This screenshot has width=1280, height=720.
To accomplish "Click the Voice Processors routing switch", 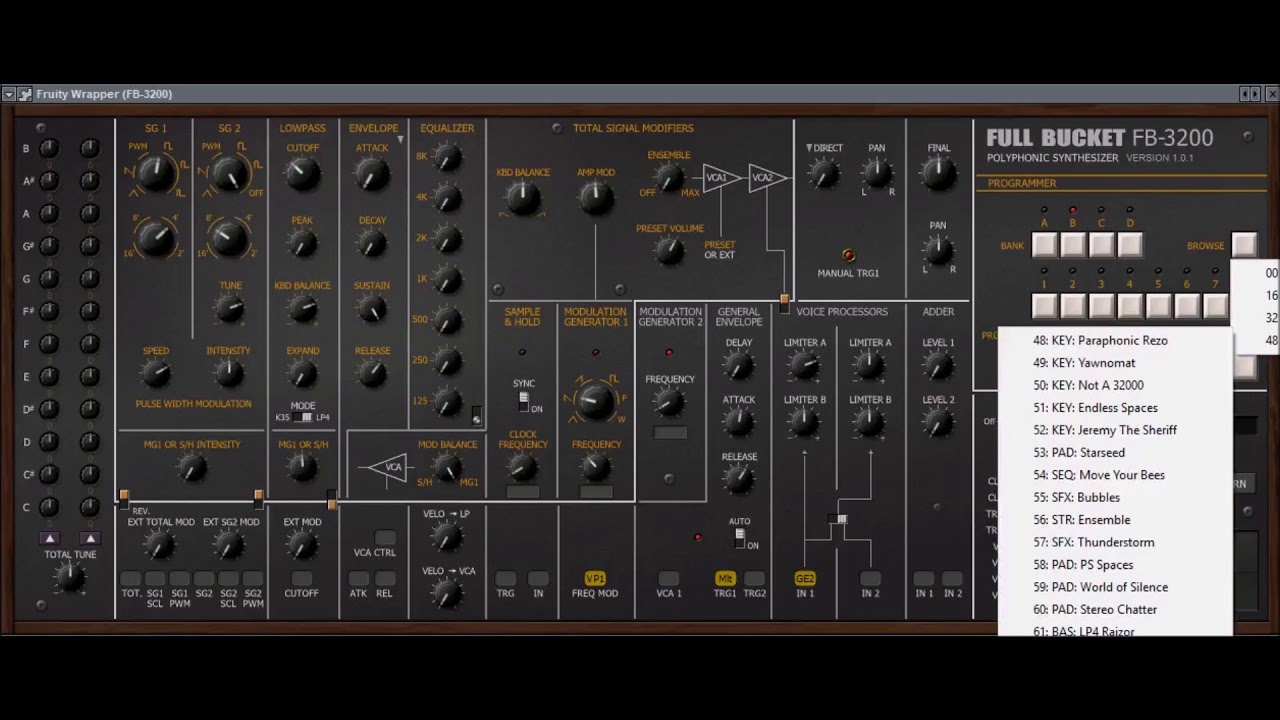I will pyautogui.click(x=840, y=520).
